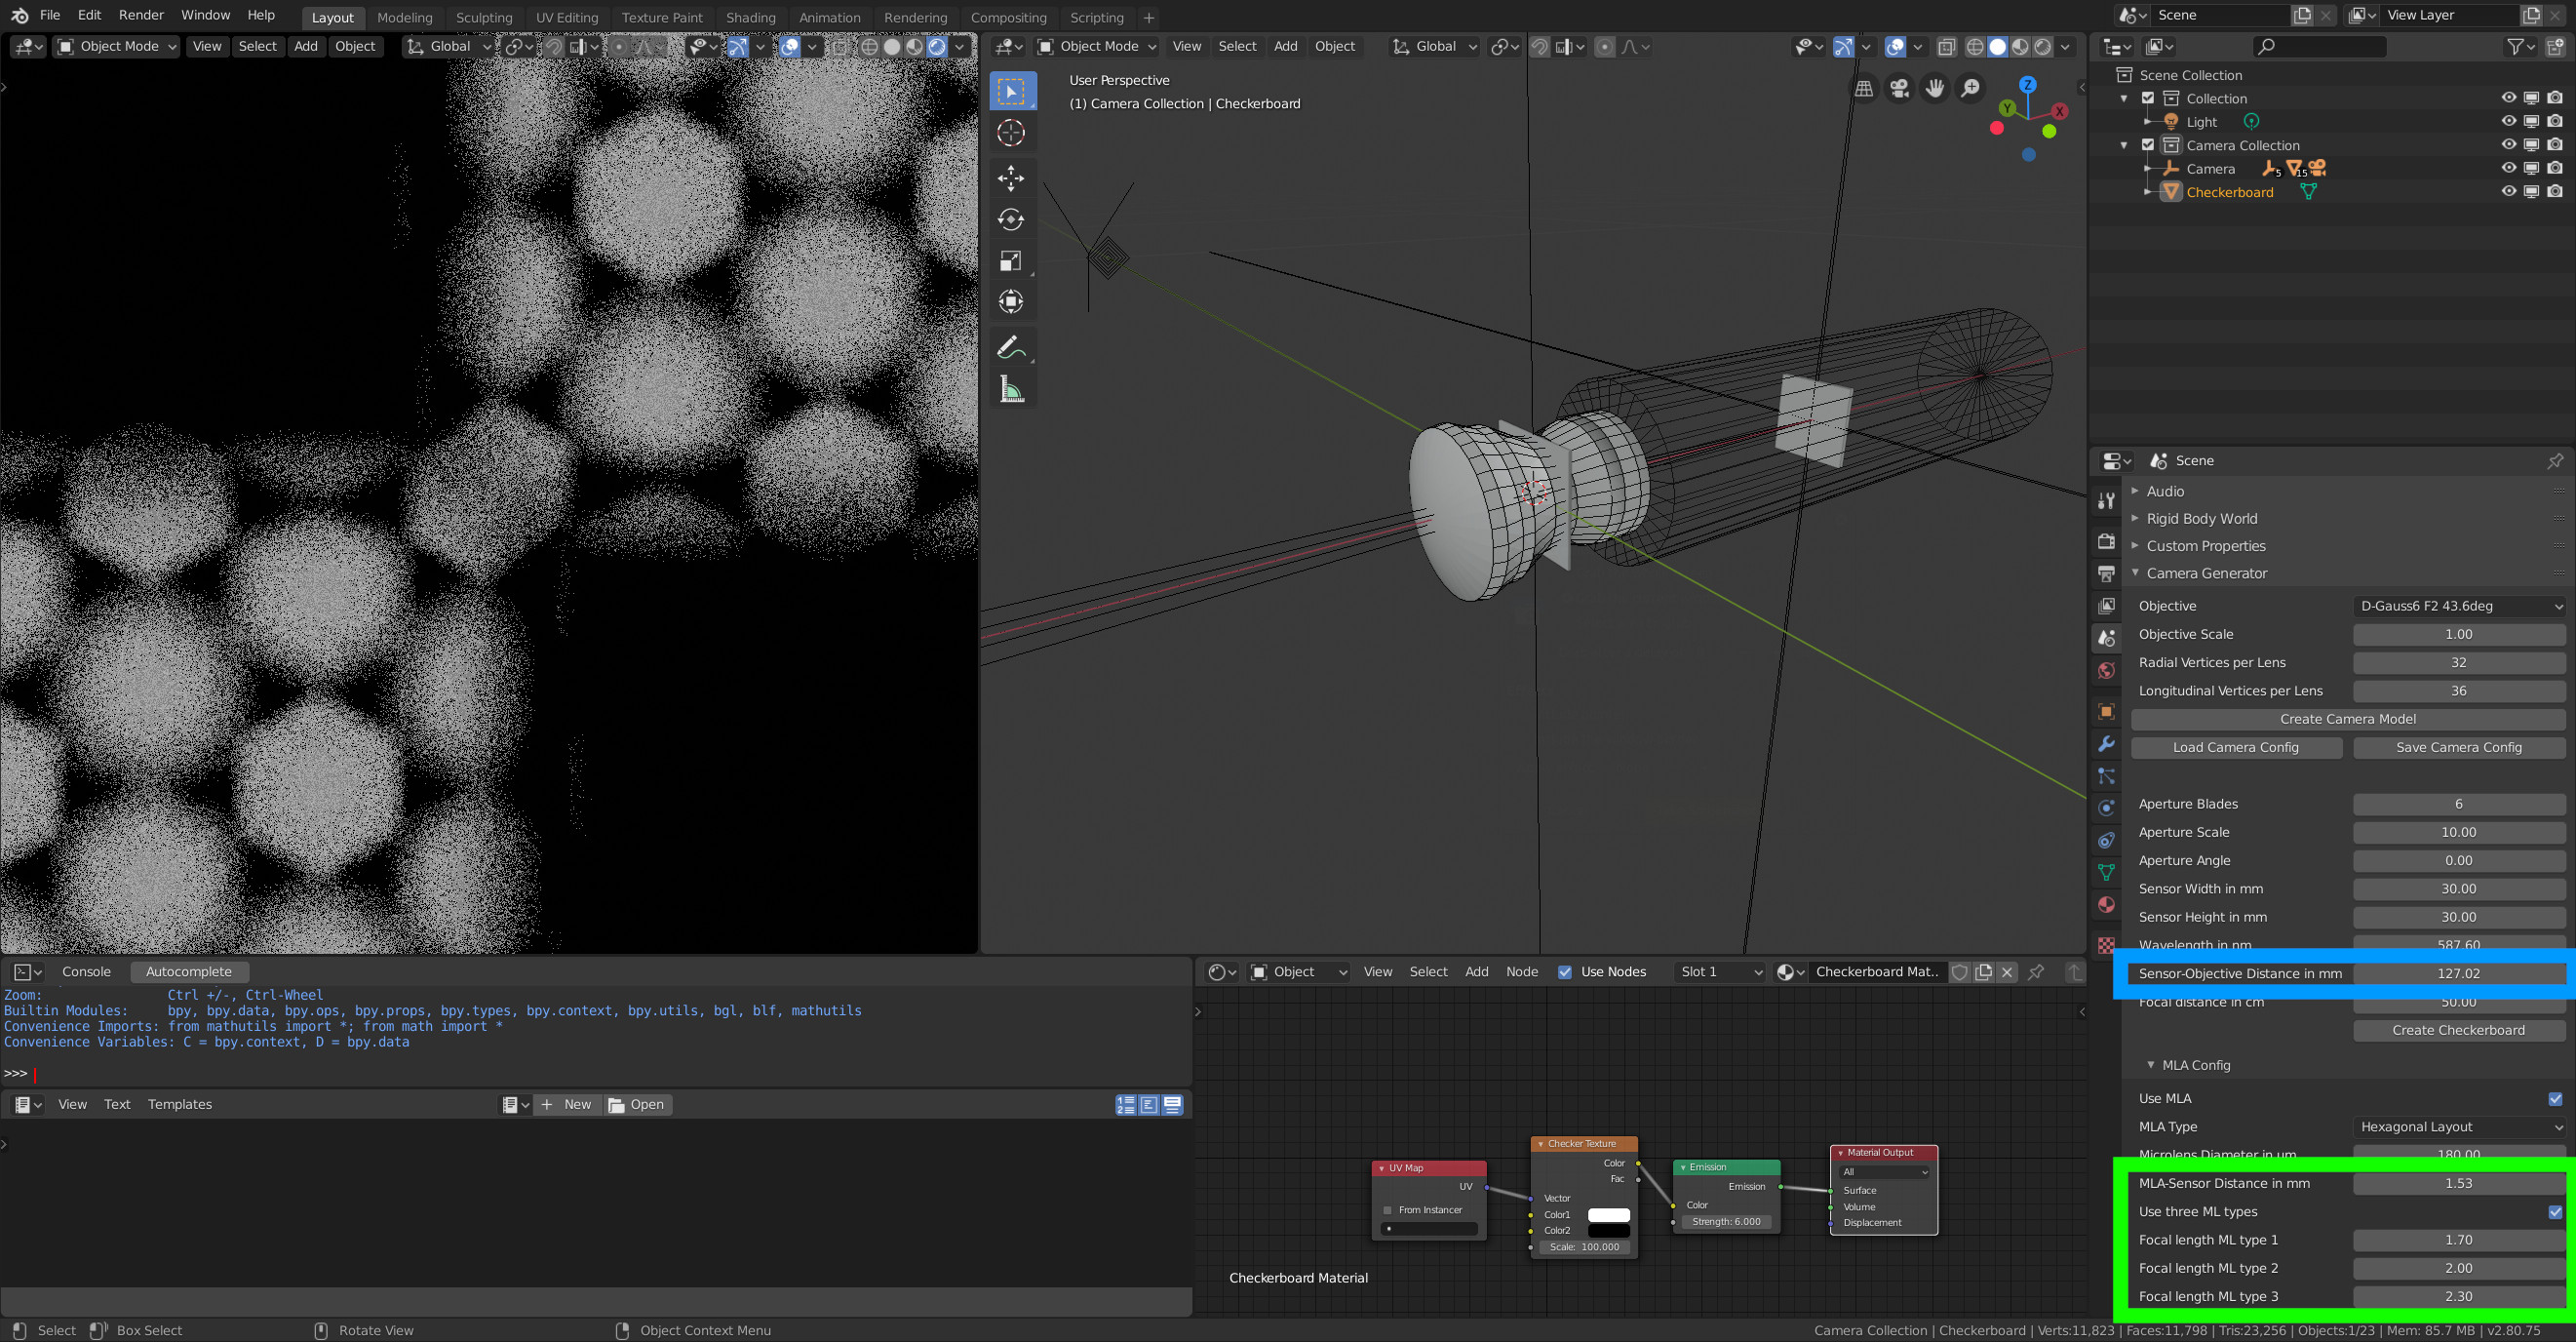The width and height of the screenshot is (2576, 1342).
Task: Select the Measure tool
Action: point(1012,389)
